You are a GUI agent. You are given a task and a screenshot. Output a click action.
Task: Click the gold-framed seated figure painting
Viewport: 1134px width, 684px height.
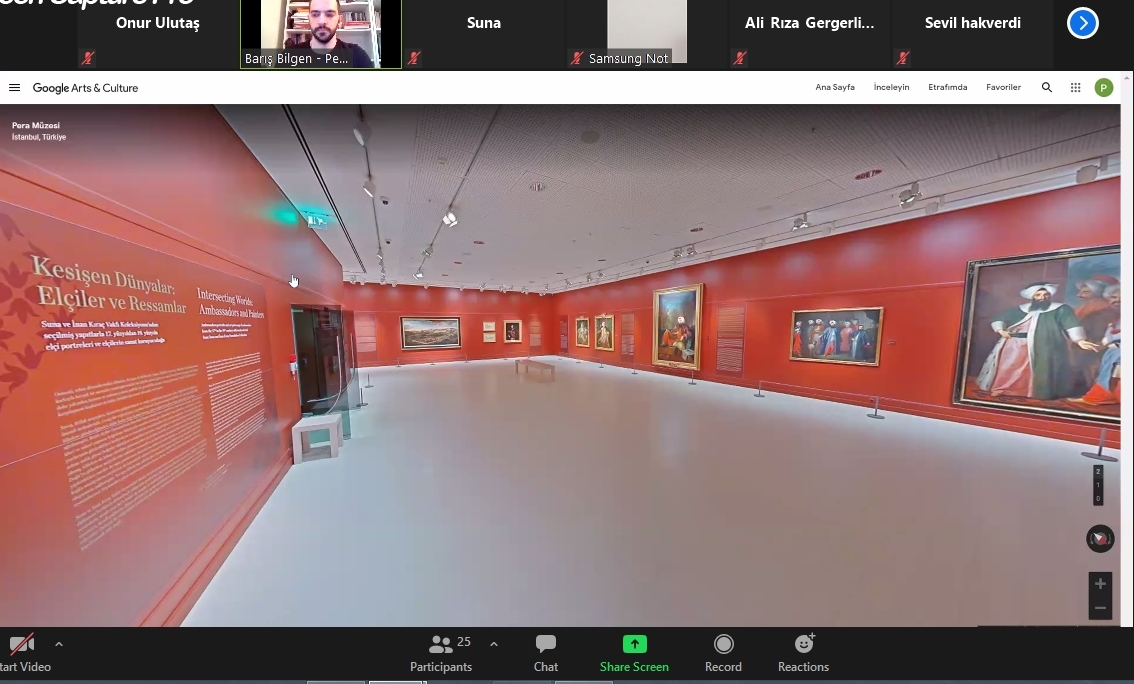(678, 326)
